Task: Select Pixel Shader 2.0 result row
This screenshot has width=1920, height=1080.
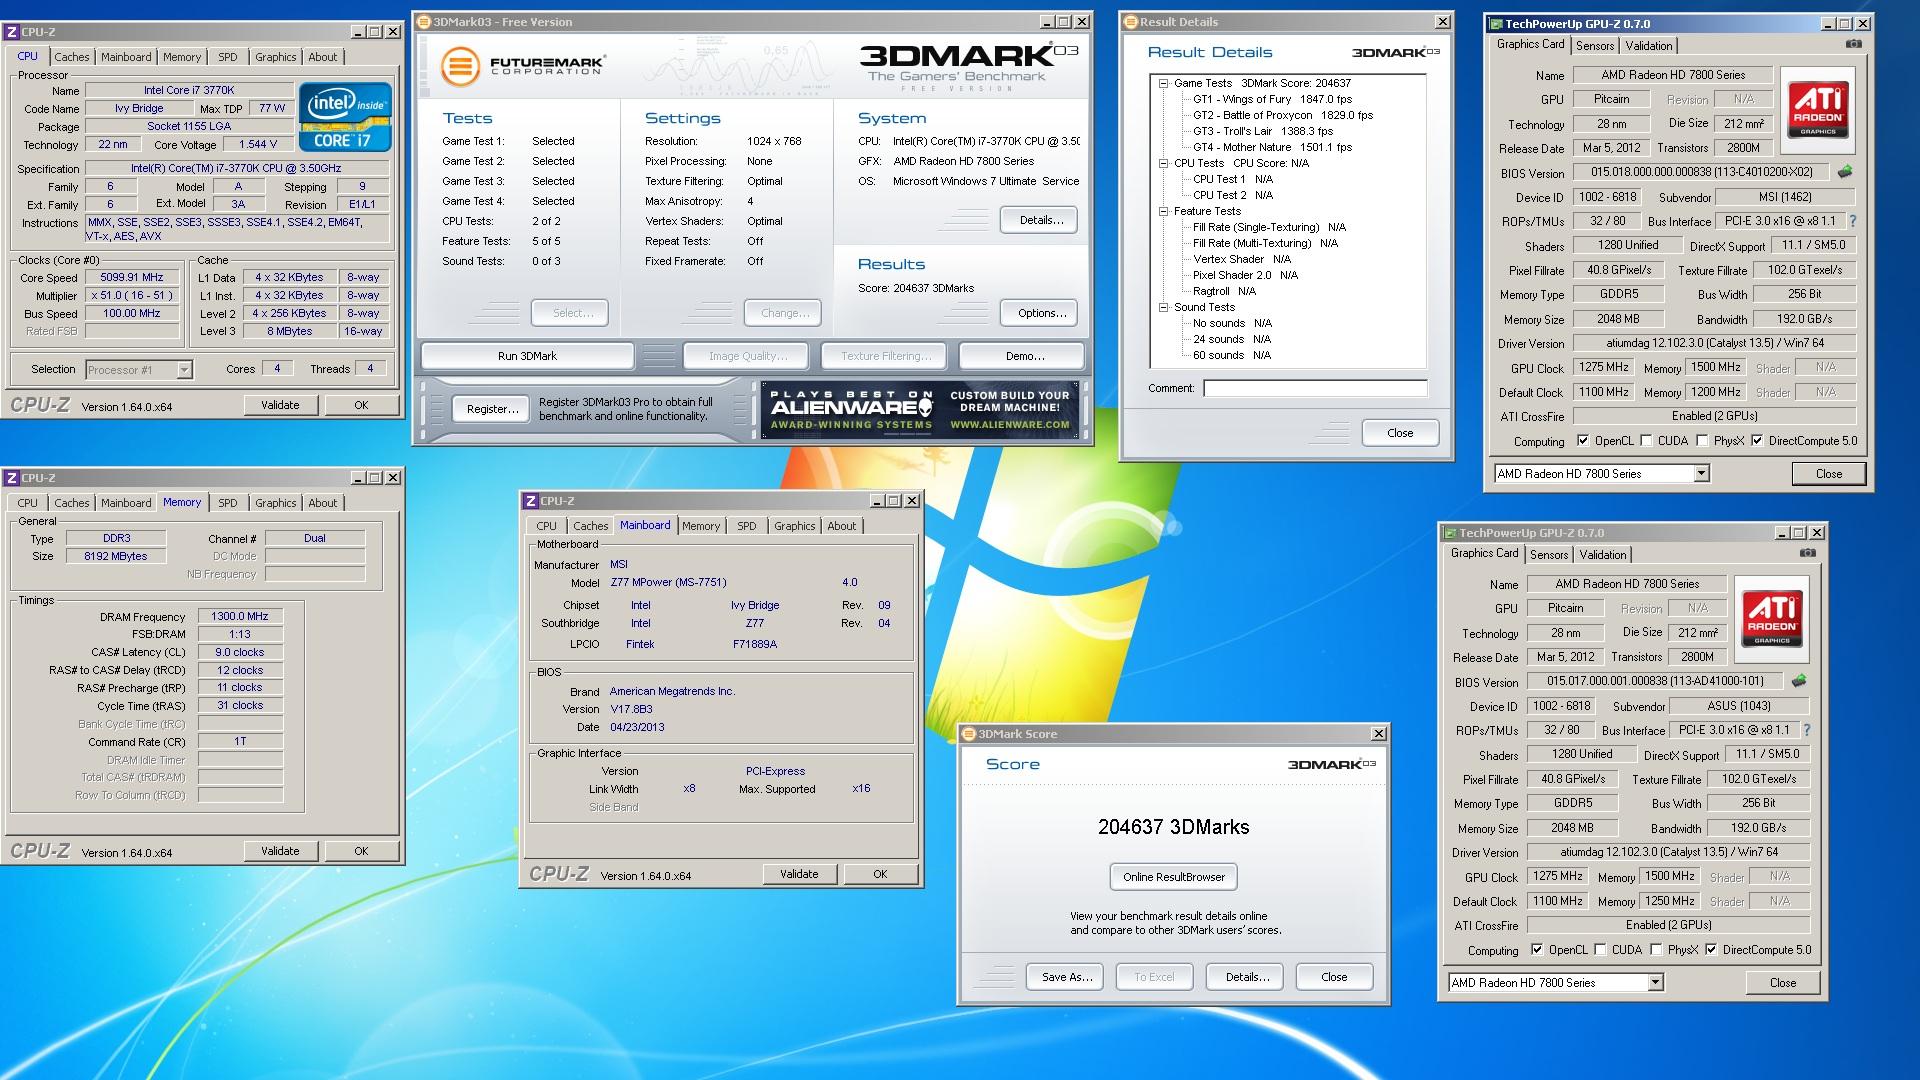Action: click(x=1245, y=276)
